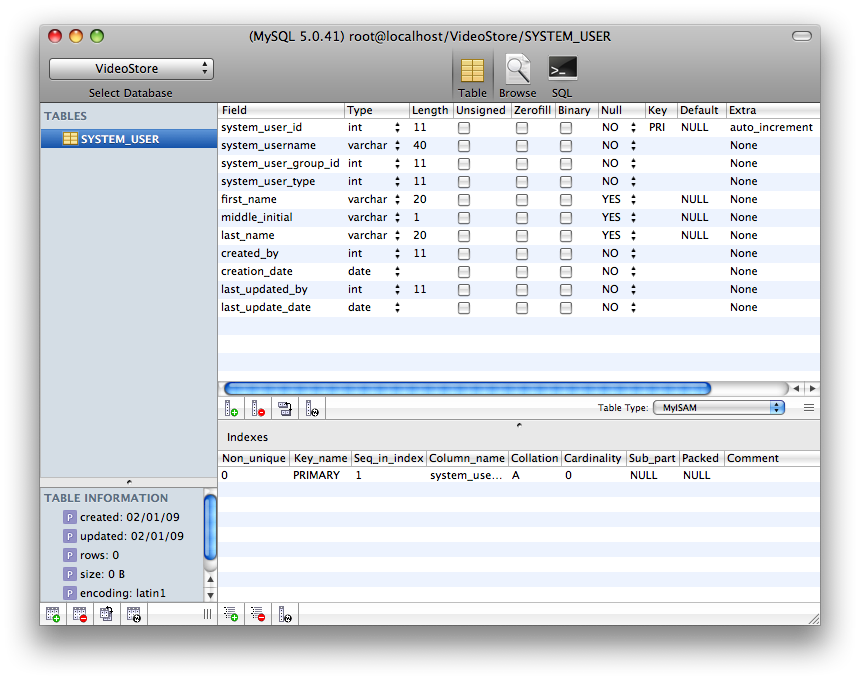Click the table info icon in sidebar footer
The height and width of the screenshot is (680, 860).
coord(134,614)
